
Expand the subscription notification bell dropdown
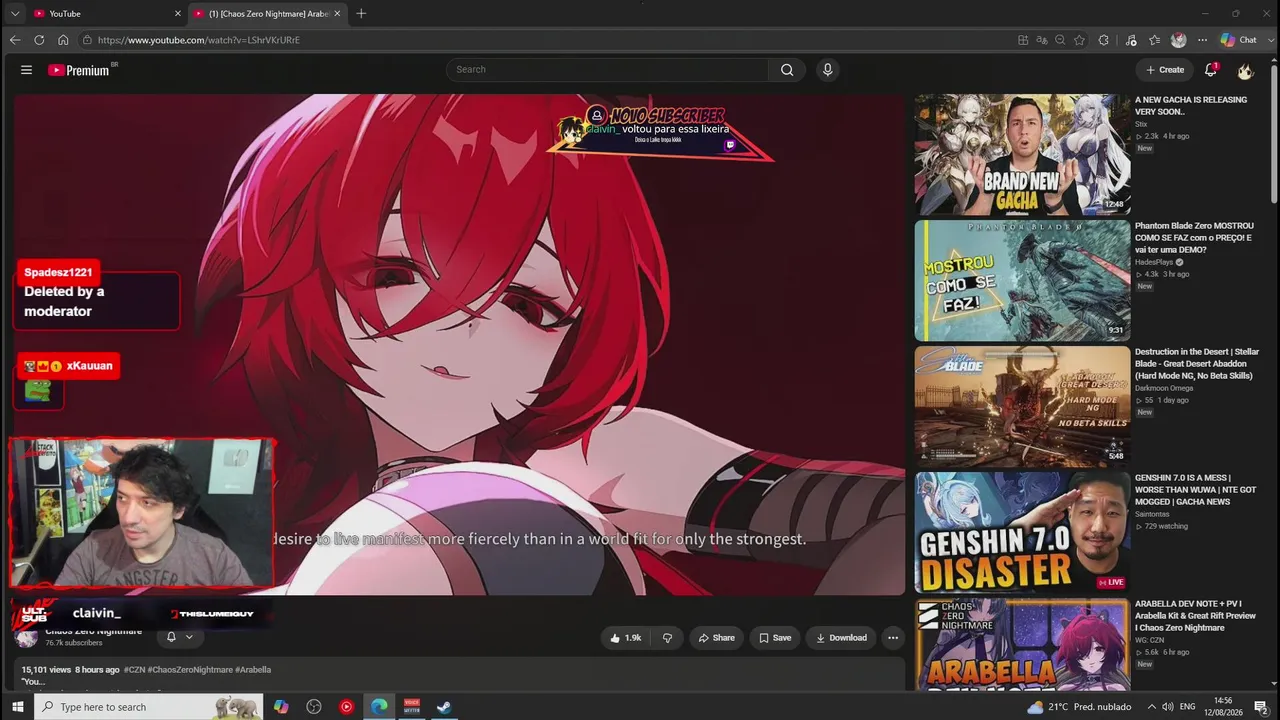(179, 637)
